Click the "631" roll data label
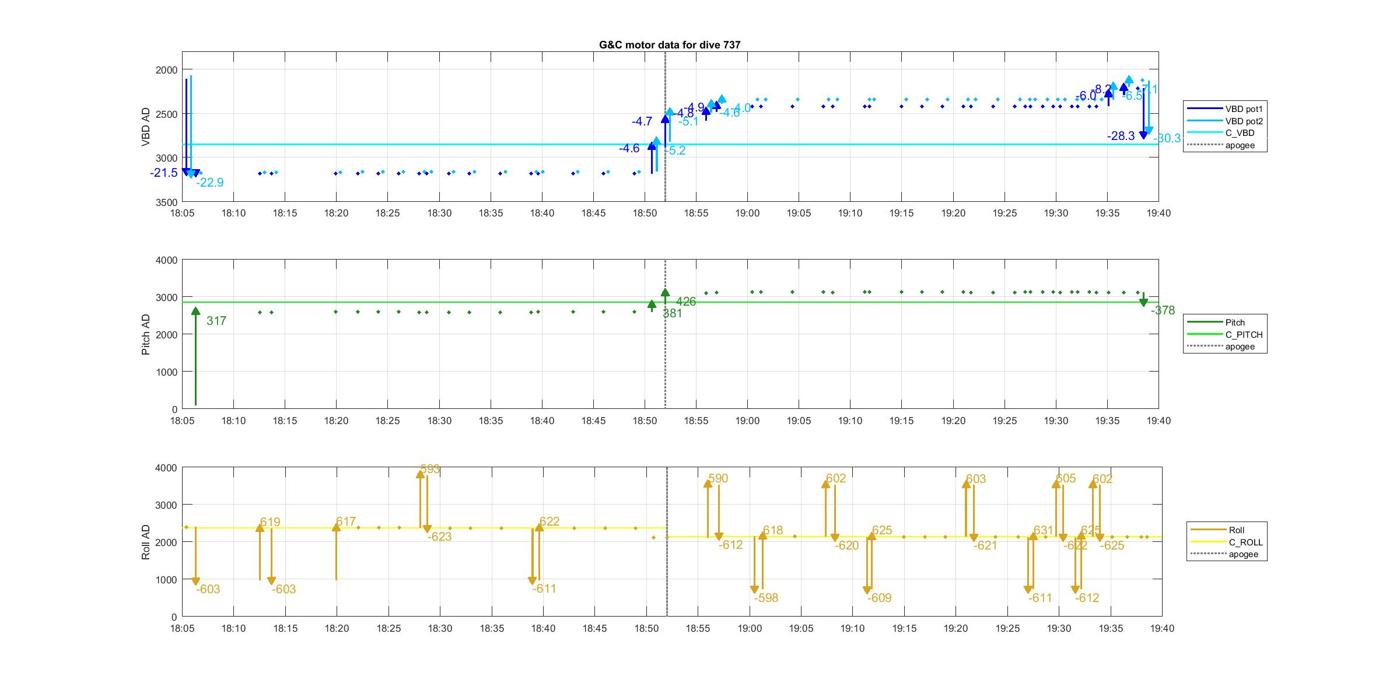This screenshot has height=693, width=1400. pyautogui.click(x=1044, y=531)
